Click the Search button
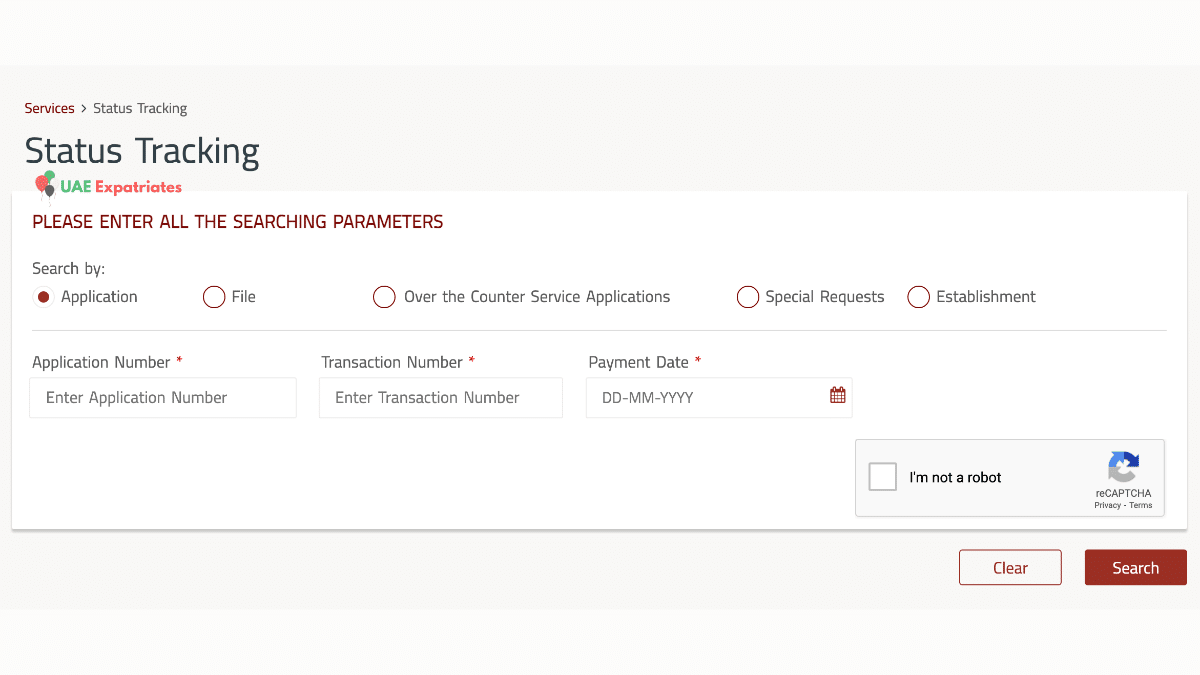Image resolution: width=1200 pixels, height=675 pixels. click(1135, 567)
